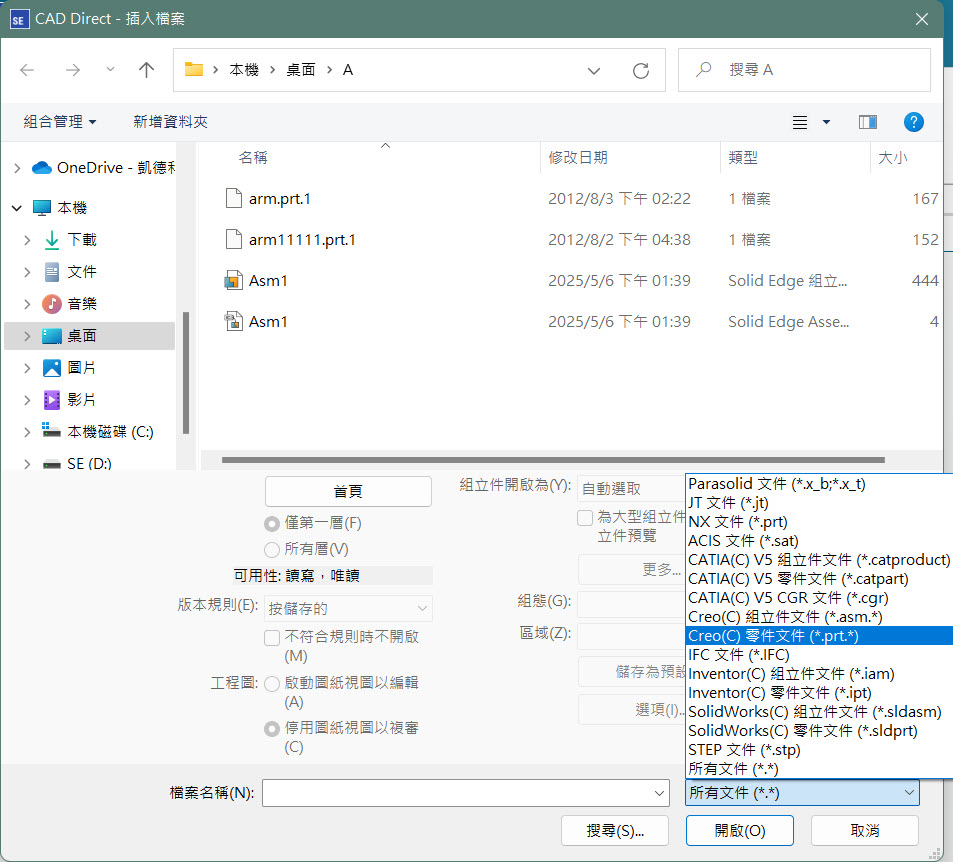Go back with the left arrow

(27, 71)
